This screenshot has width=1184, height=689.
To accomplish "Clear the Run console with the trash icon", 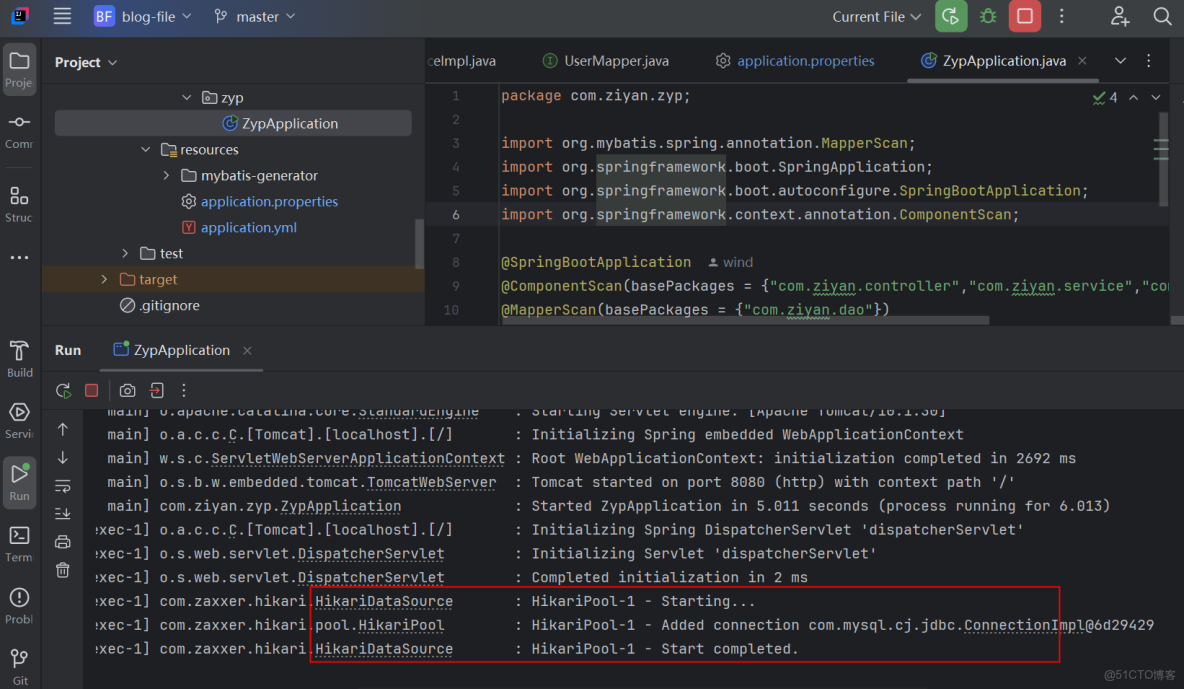I will click(x=62, y=569).
